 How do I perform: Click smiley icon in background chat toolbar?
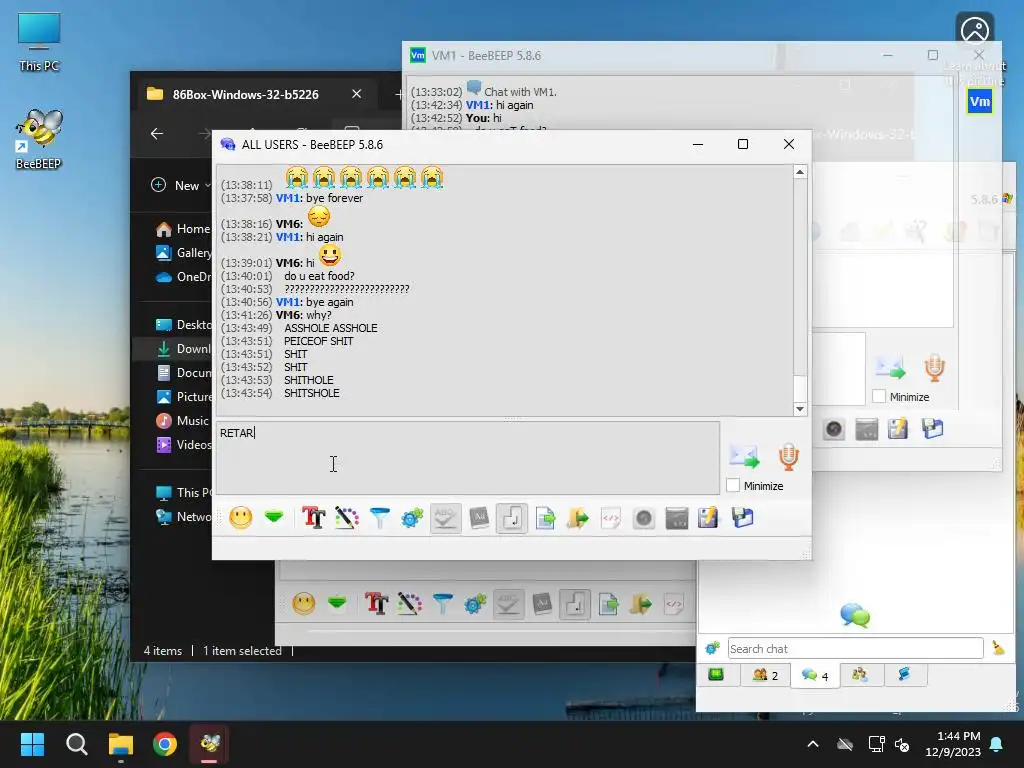[x=304, y=603]
